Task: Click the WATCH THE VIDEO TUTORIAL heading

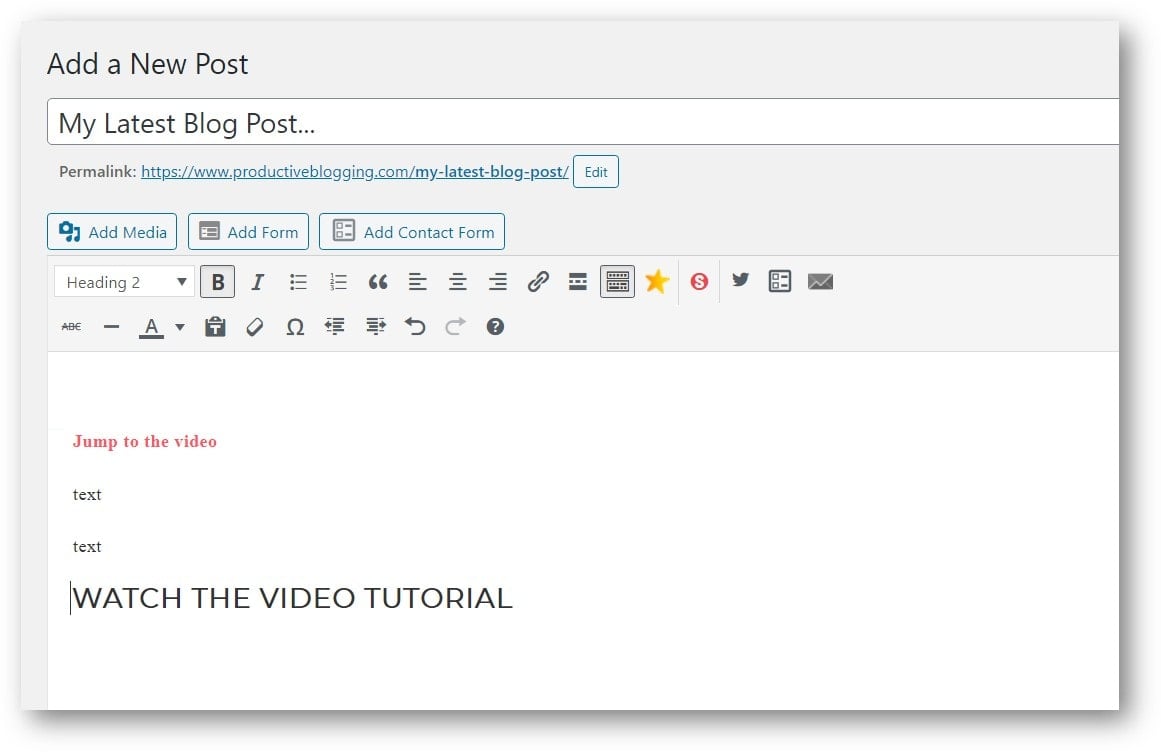Action: [292, 598]
